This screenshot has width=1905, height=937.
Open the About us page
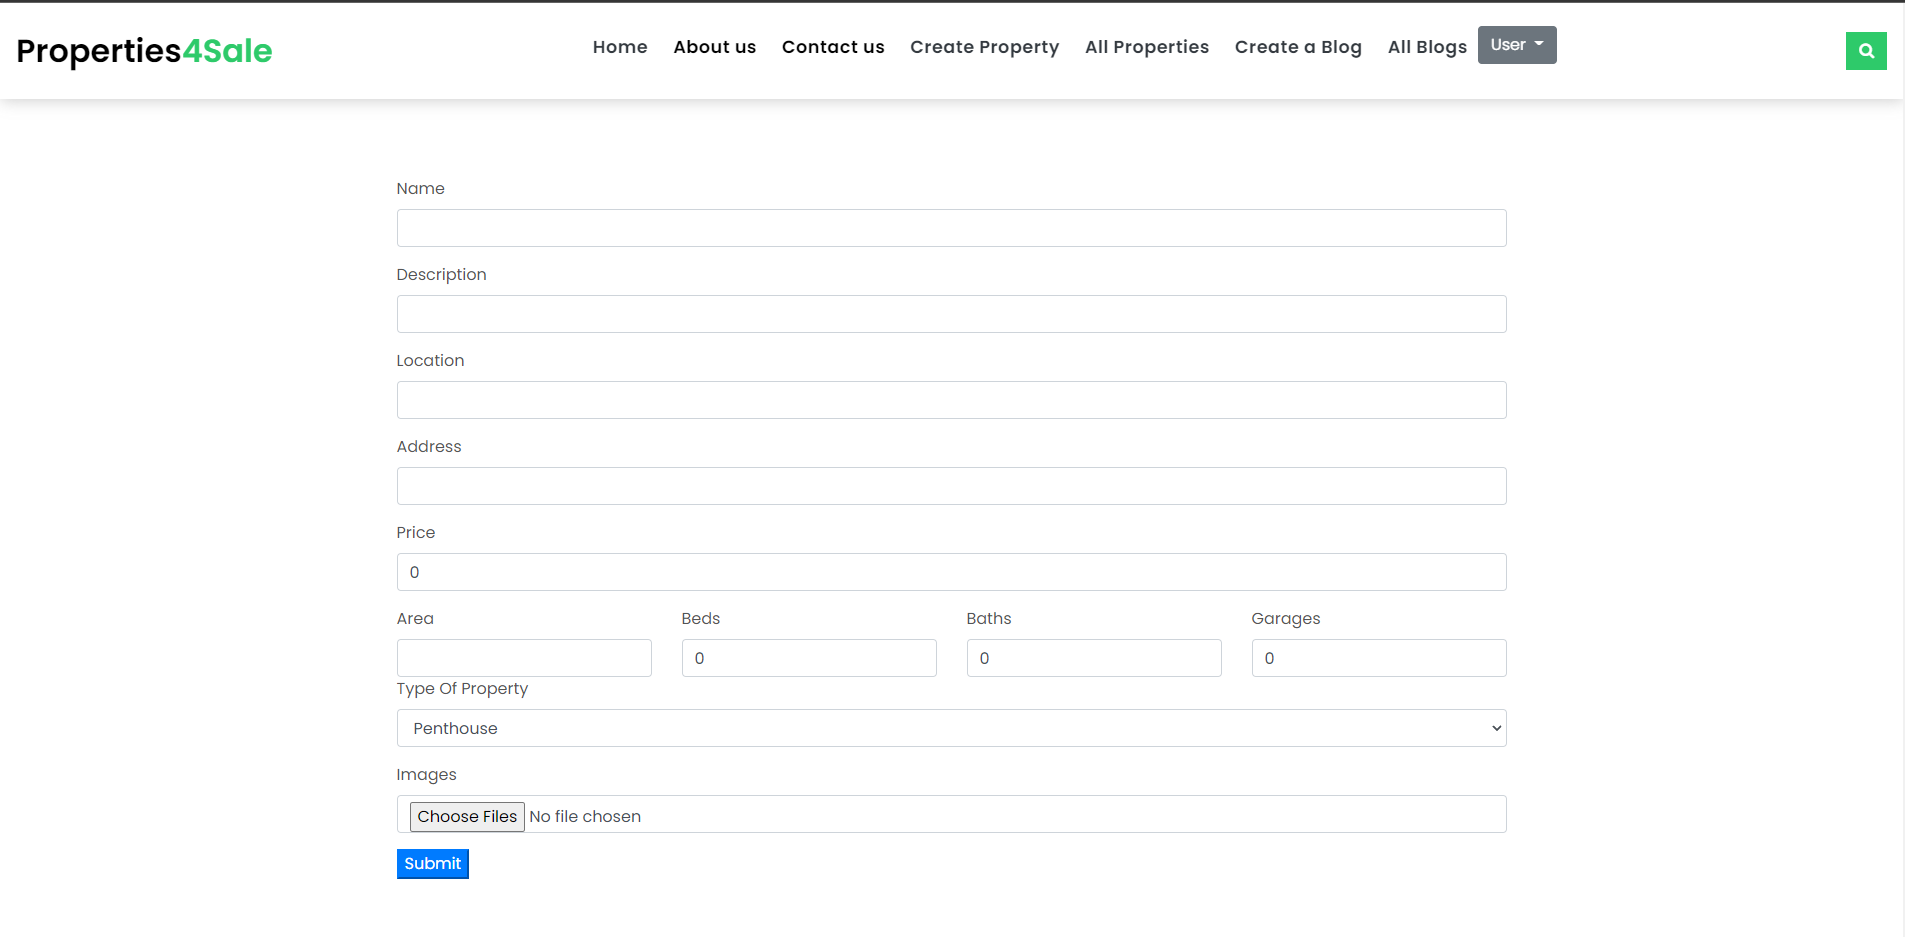[714, 46]
